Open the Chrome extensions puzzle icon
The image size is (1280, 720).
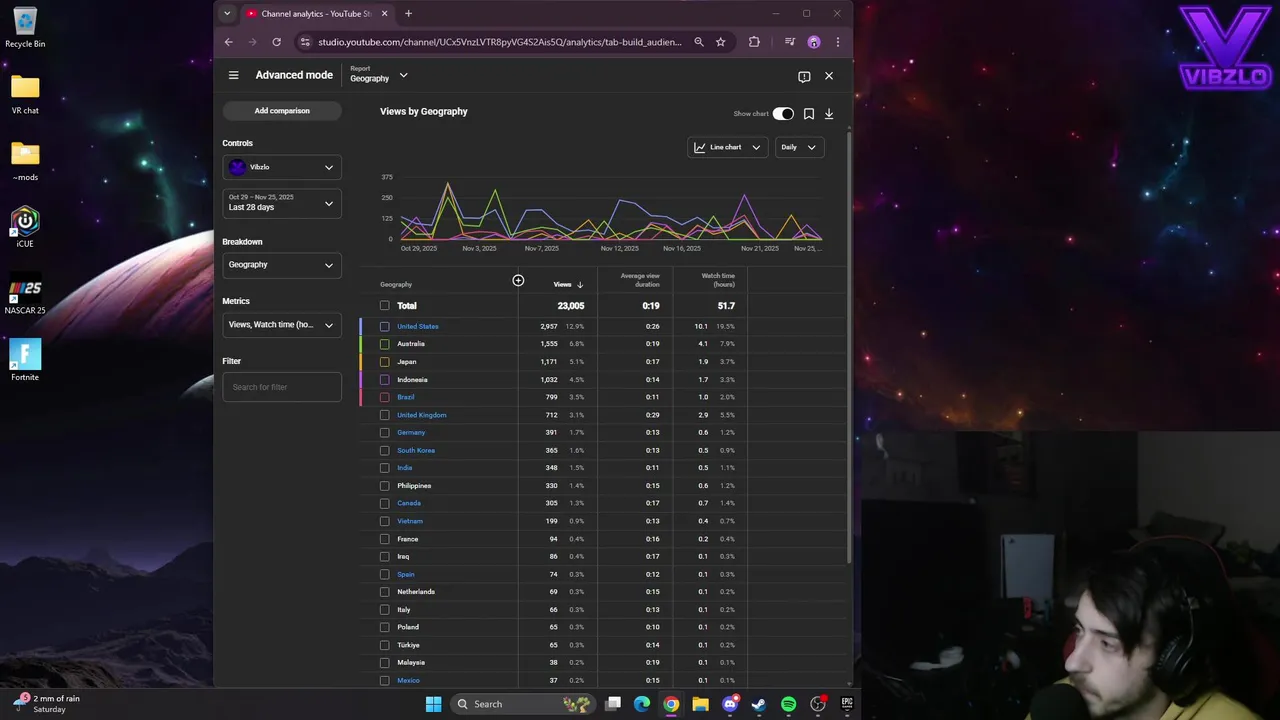[754, 42]
